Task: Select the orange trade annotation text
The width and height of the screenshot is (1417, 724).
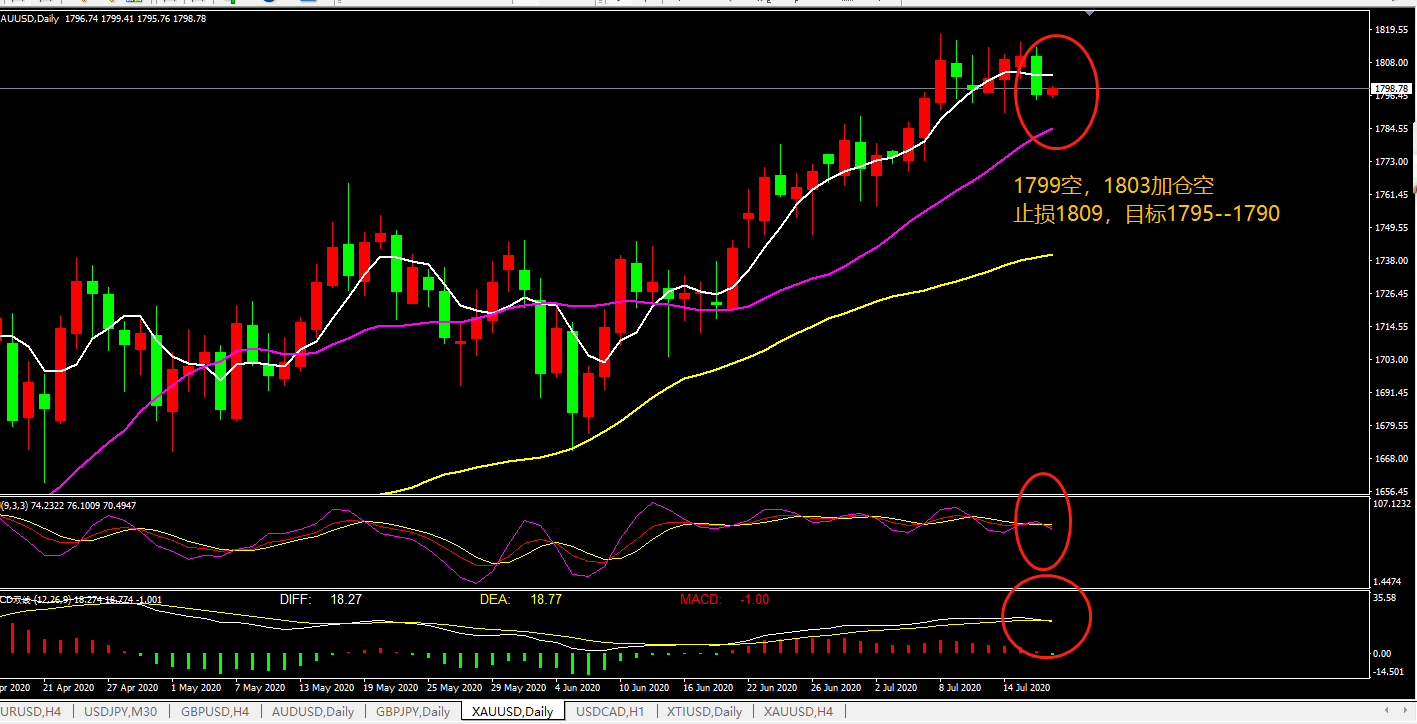Action: point(1146,200)
